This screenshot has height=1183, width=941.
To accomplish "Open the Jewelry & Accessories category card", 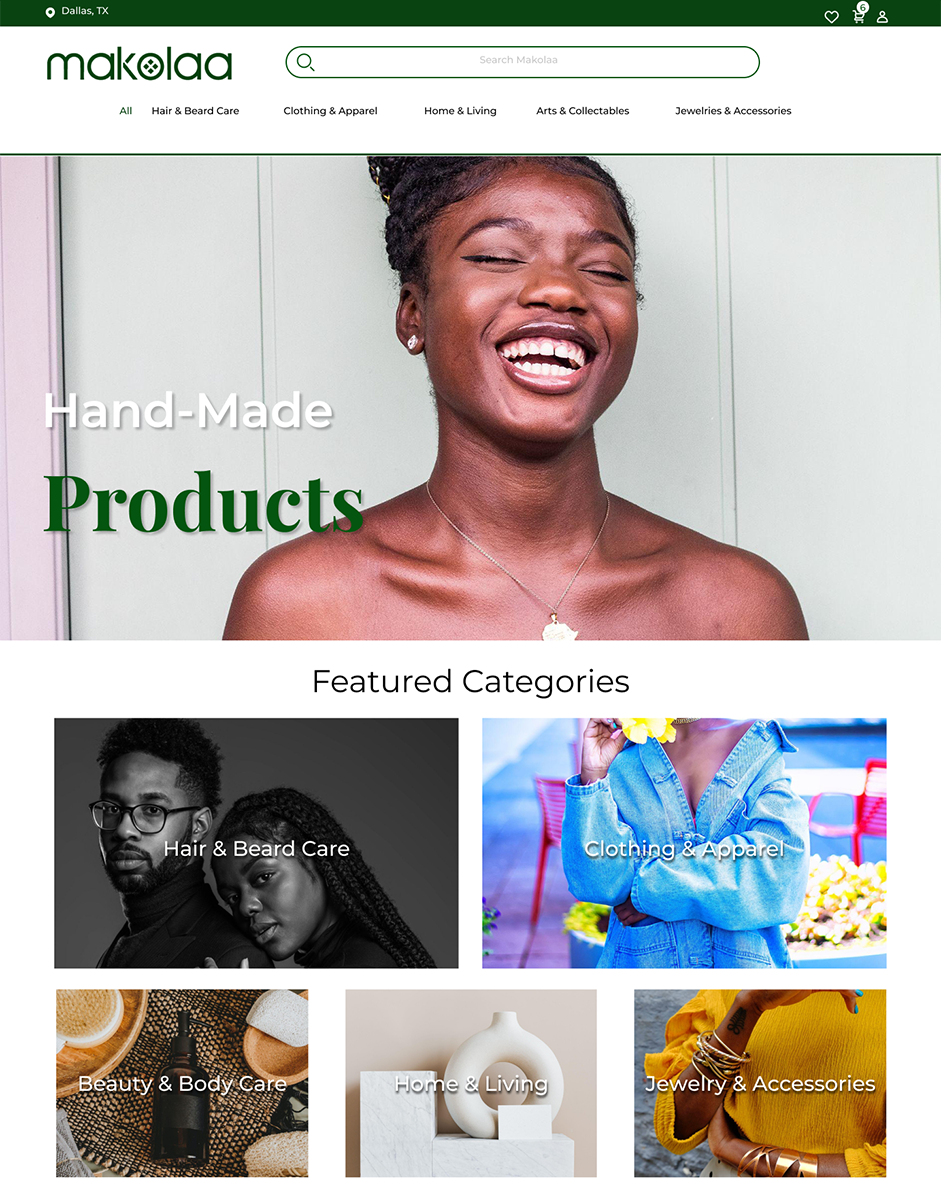I will click(760, 1083).
